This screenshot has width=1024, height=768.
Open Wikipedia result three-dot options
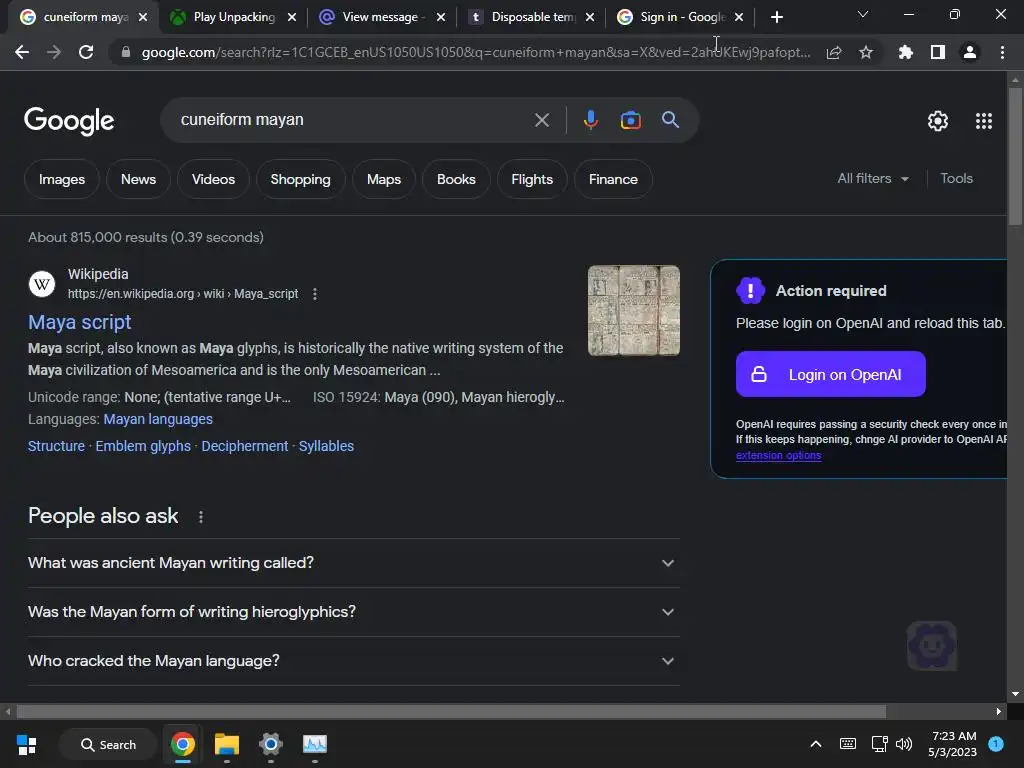[x=315, y=294]
